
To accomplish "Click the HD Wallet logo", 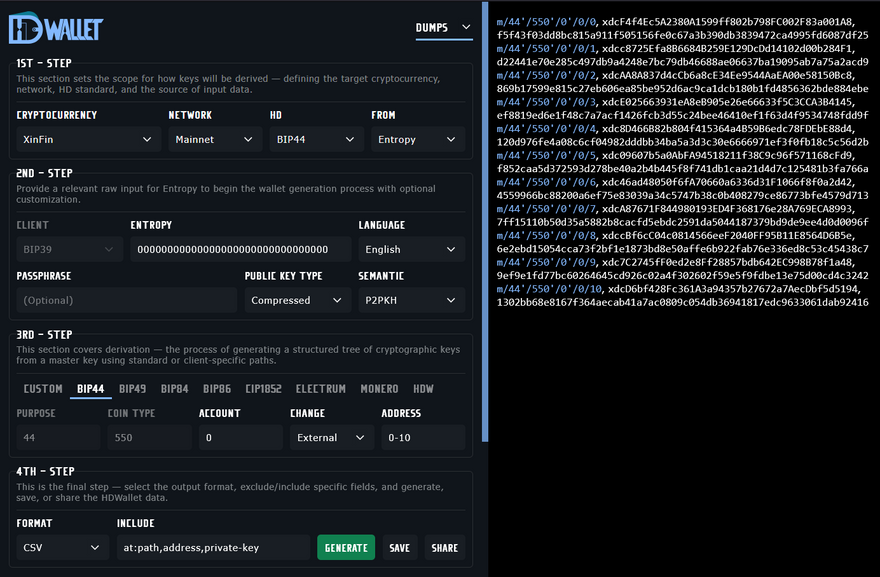I will (56, 29).
